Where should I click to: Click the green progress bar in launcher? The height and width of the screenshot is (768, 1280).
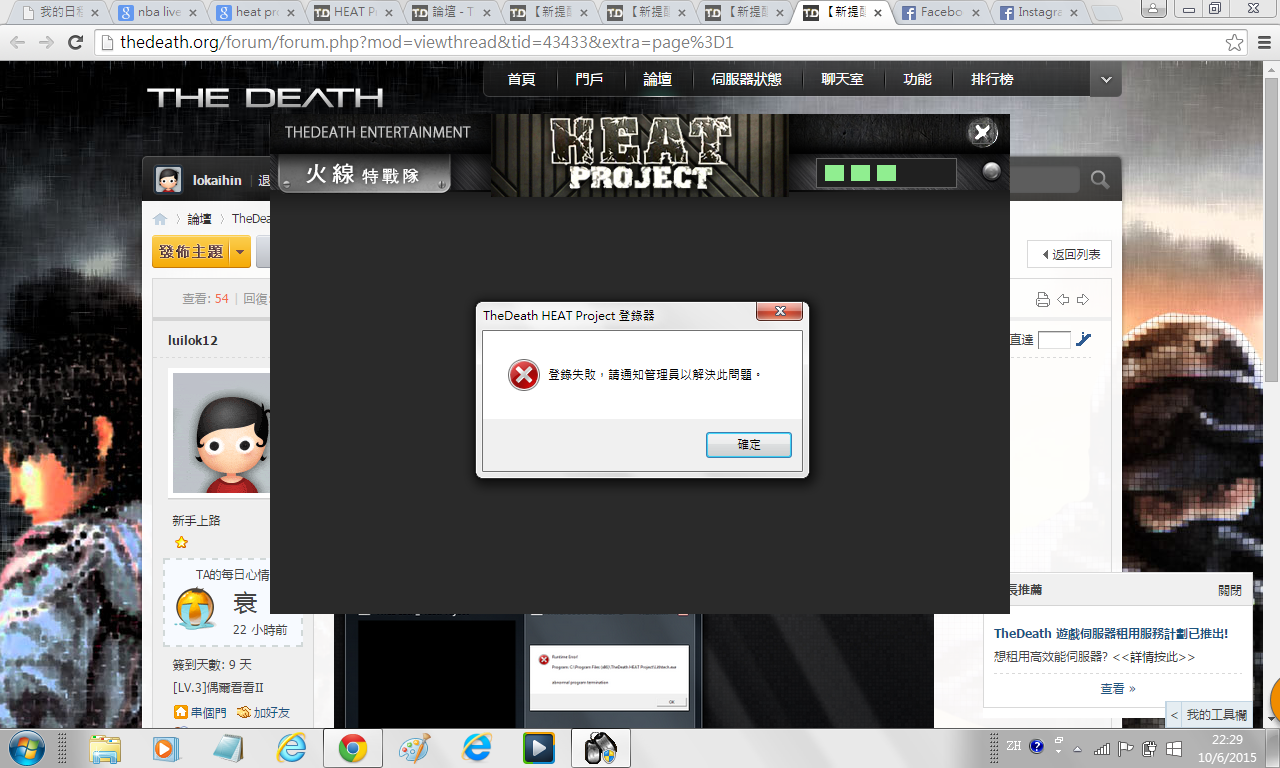point(886,173)
